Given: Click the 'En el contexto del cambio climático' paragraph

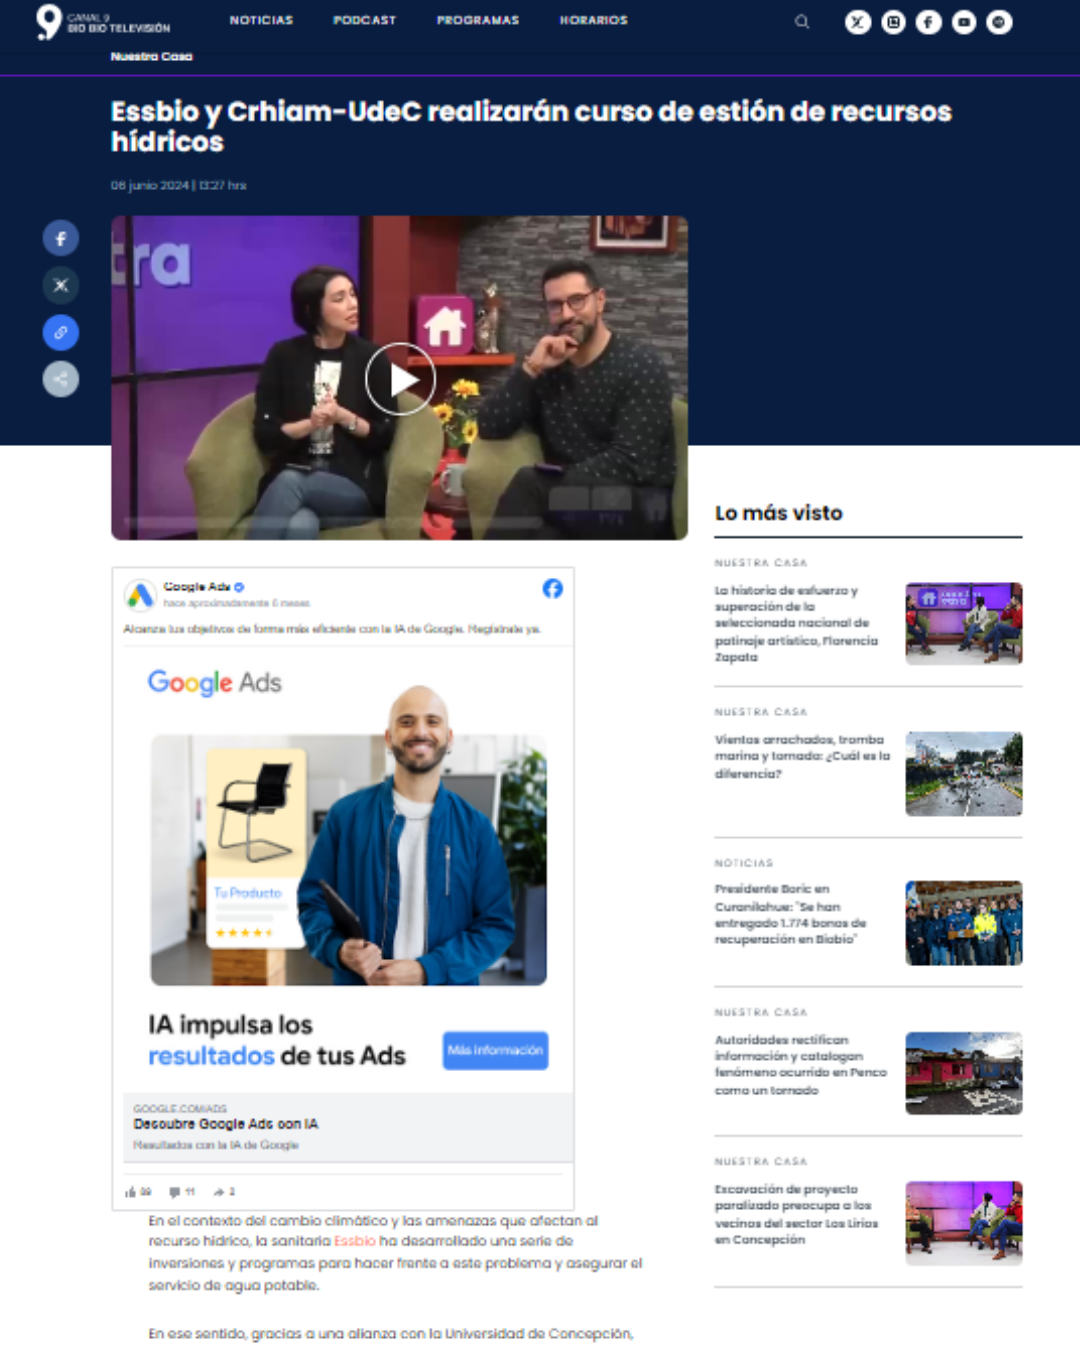Looking at the screenshot, I should (395, 1252).
